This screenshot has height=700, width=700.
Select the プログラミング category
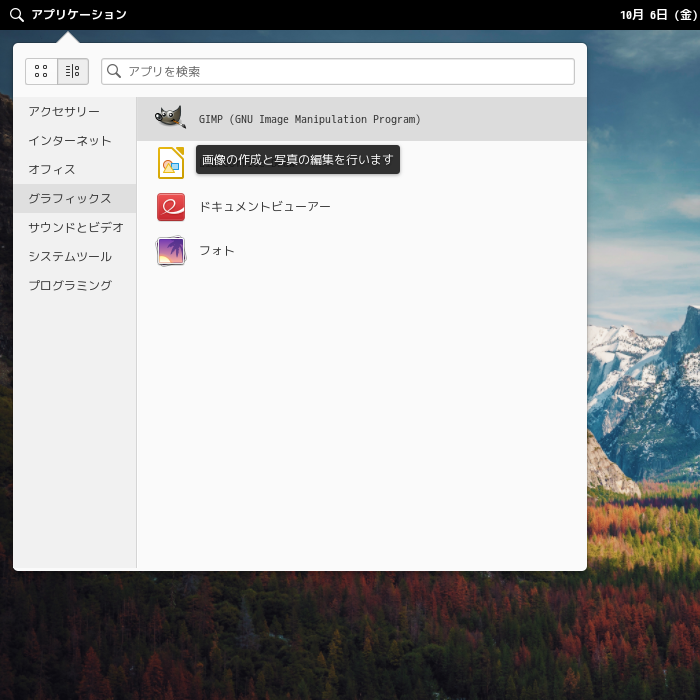75,286
